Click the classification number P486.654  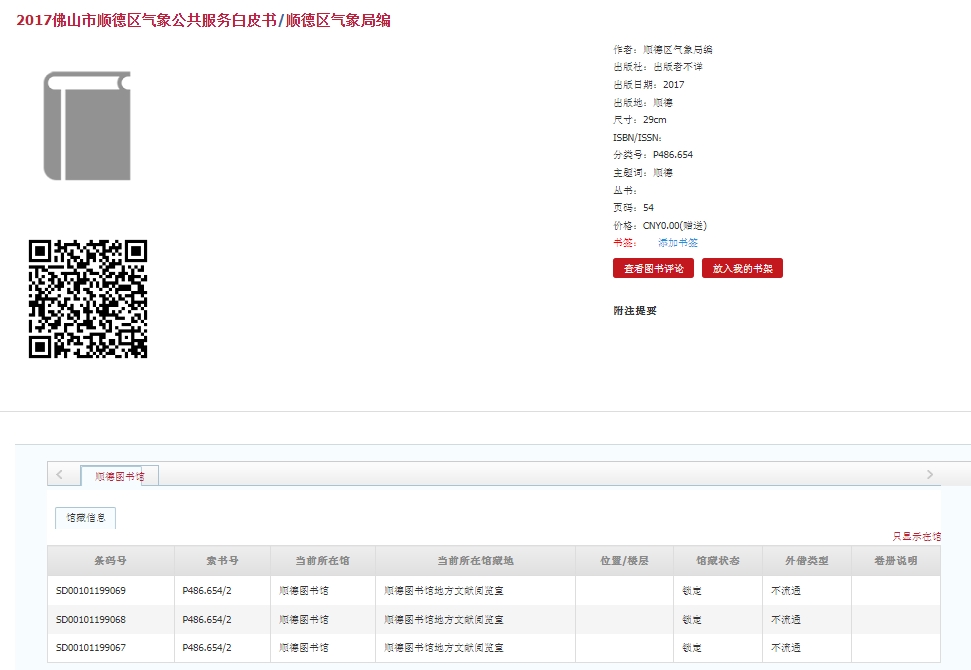[653, 155]
